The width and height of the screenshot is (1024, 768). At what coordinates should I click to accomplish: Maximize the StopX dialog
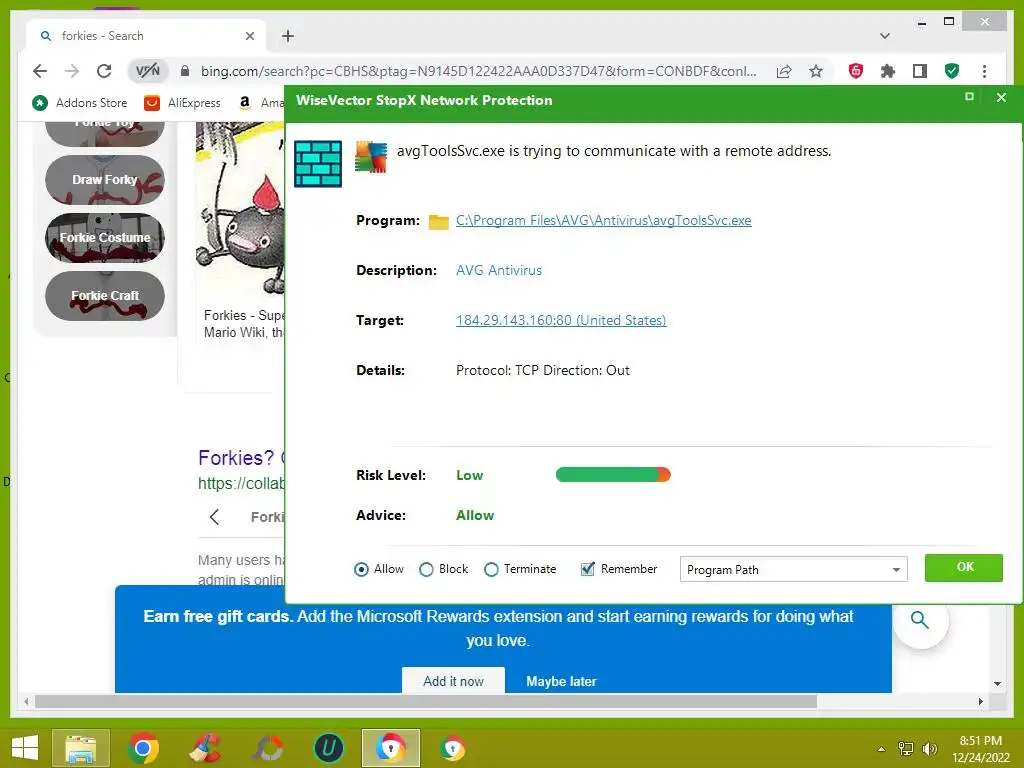(x=969, y=97)
